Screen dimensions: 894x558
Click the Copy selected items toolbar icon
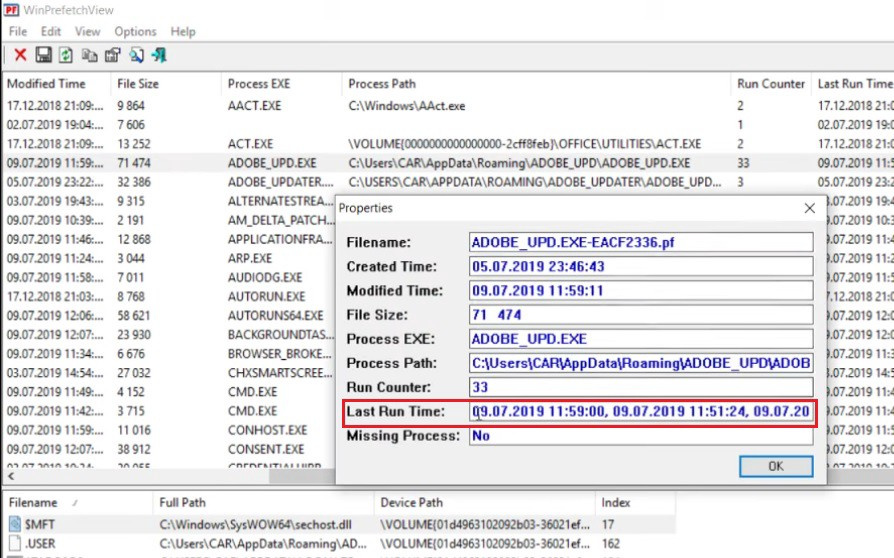[90, 55]
